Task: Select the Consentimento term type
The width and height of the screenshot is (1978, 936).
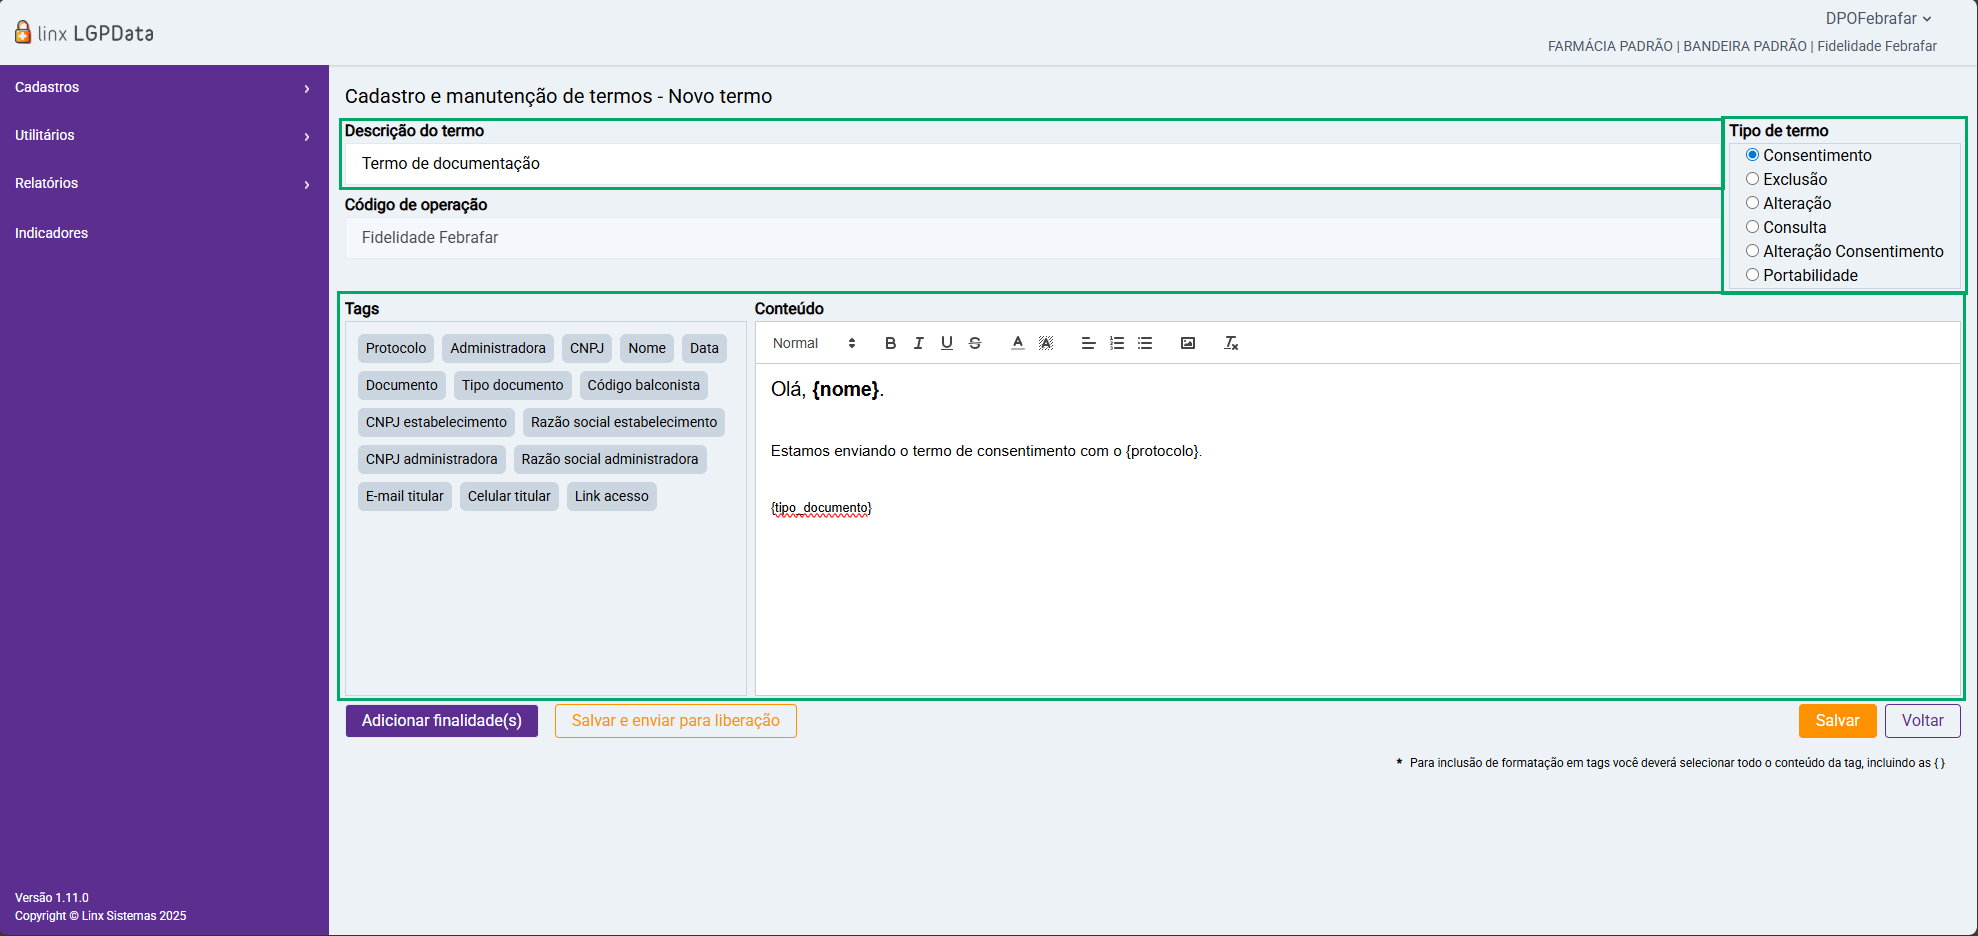Action: pos(1752,155)
